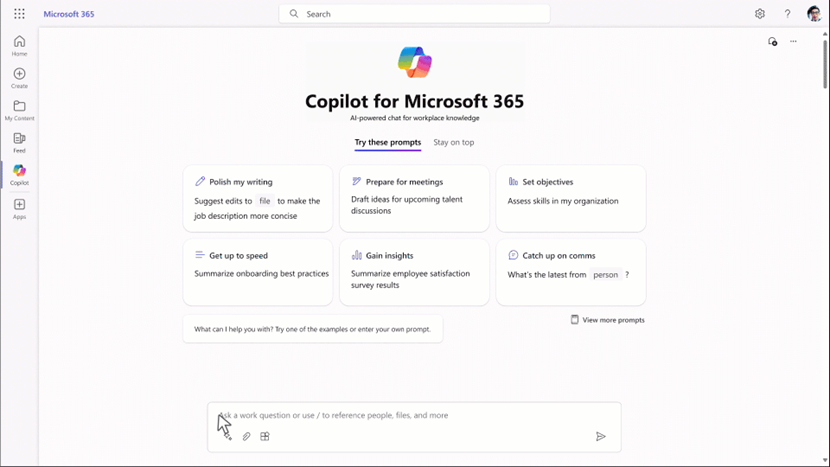Click View more prompts link

[608, 320]
